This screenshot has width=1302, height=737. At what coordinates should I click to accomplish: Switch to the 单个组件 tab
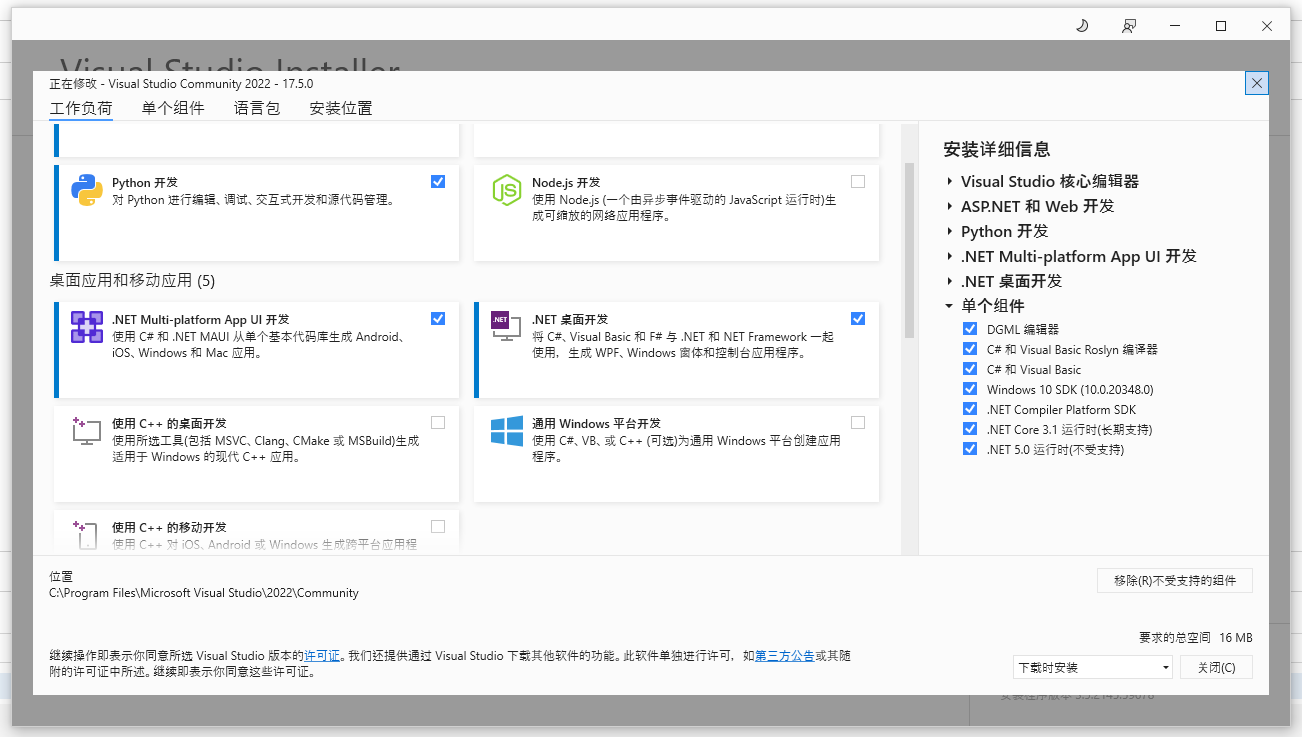[173, 108]
